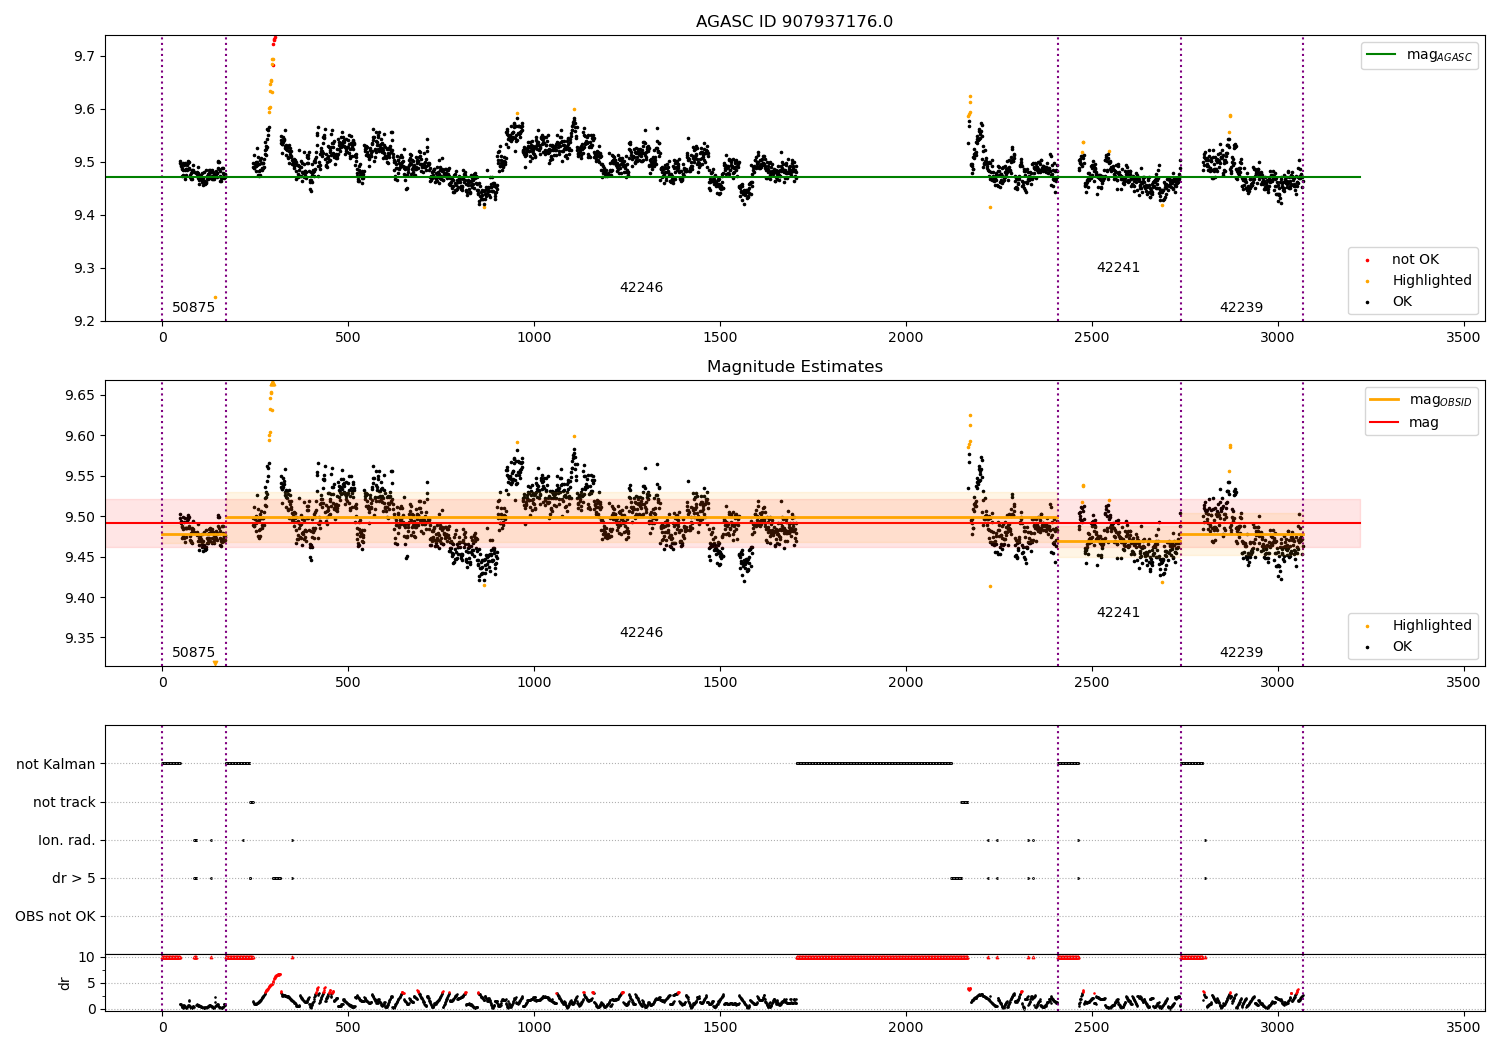Click OBSID label '50875' in the top plot
Viewport: 1500px width, 1050px height.
(193, 308)
